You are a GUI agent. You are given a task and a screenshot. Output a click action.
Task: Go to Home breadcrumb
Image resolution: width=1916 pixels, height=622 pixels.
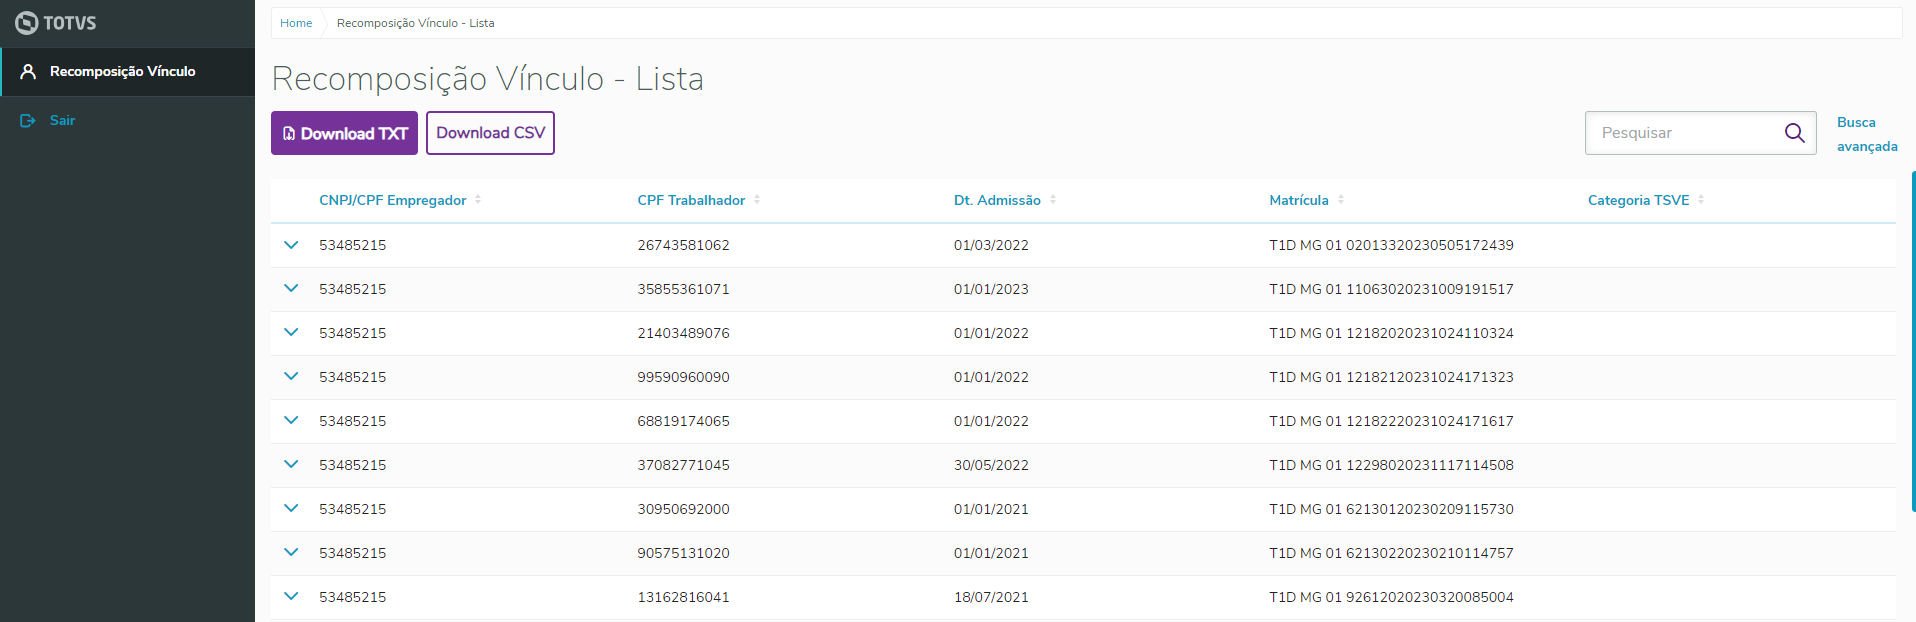(296, 23)
